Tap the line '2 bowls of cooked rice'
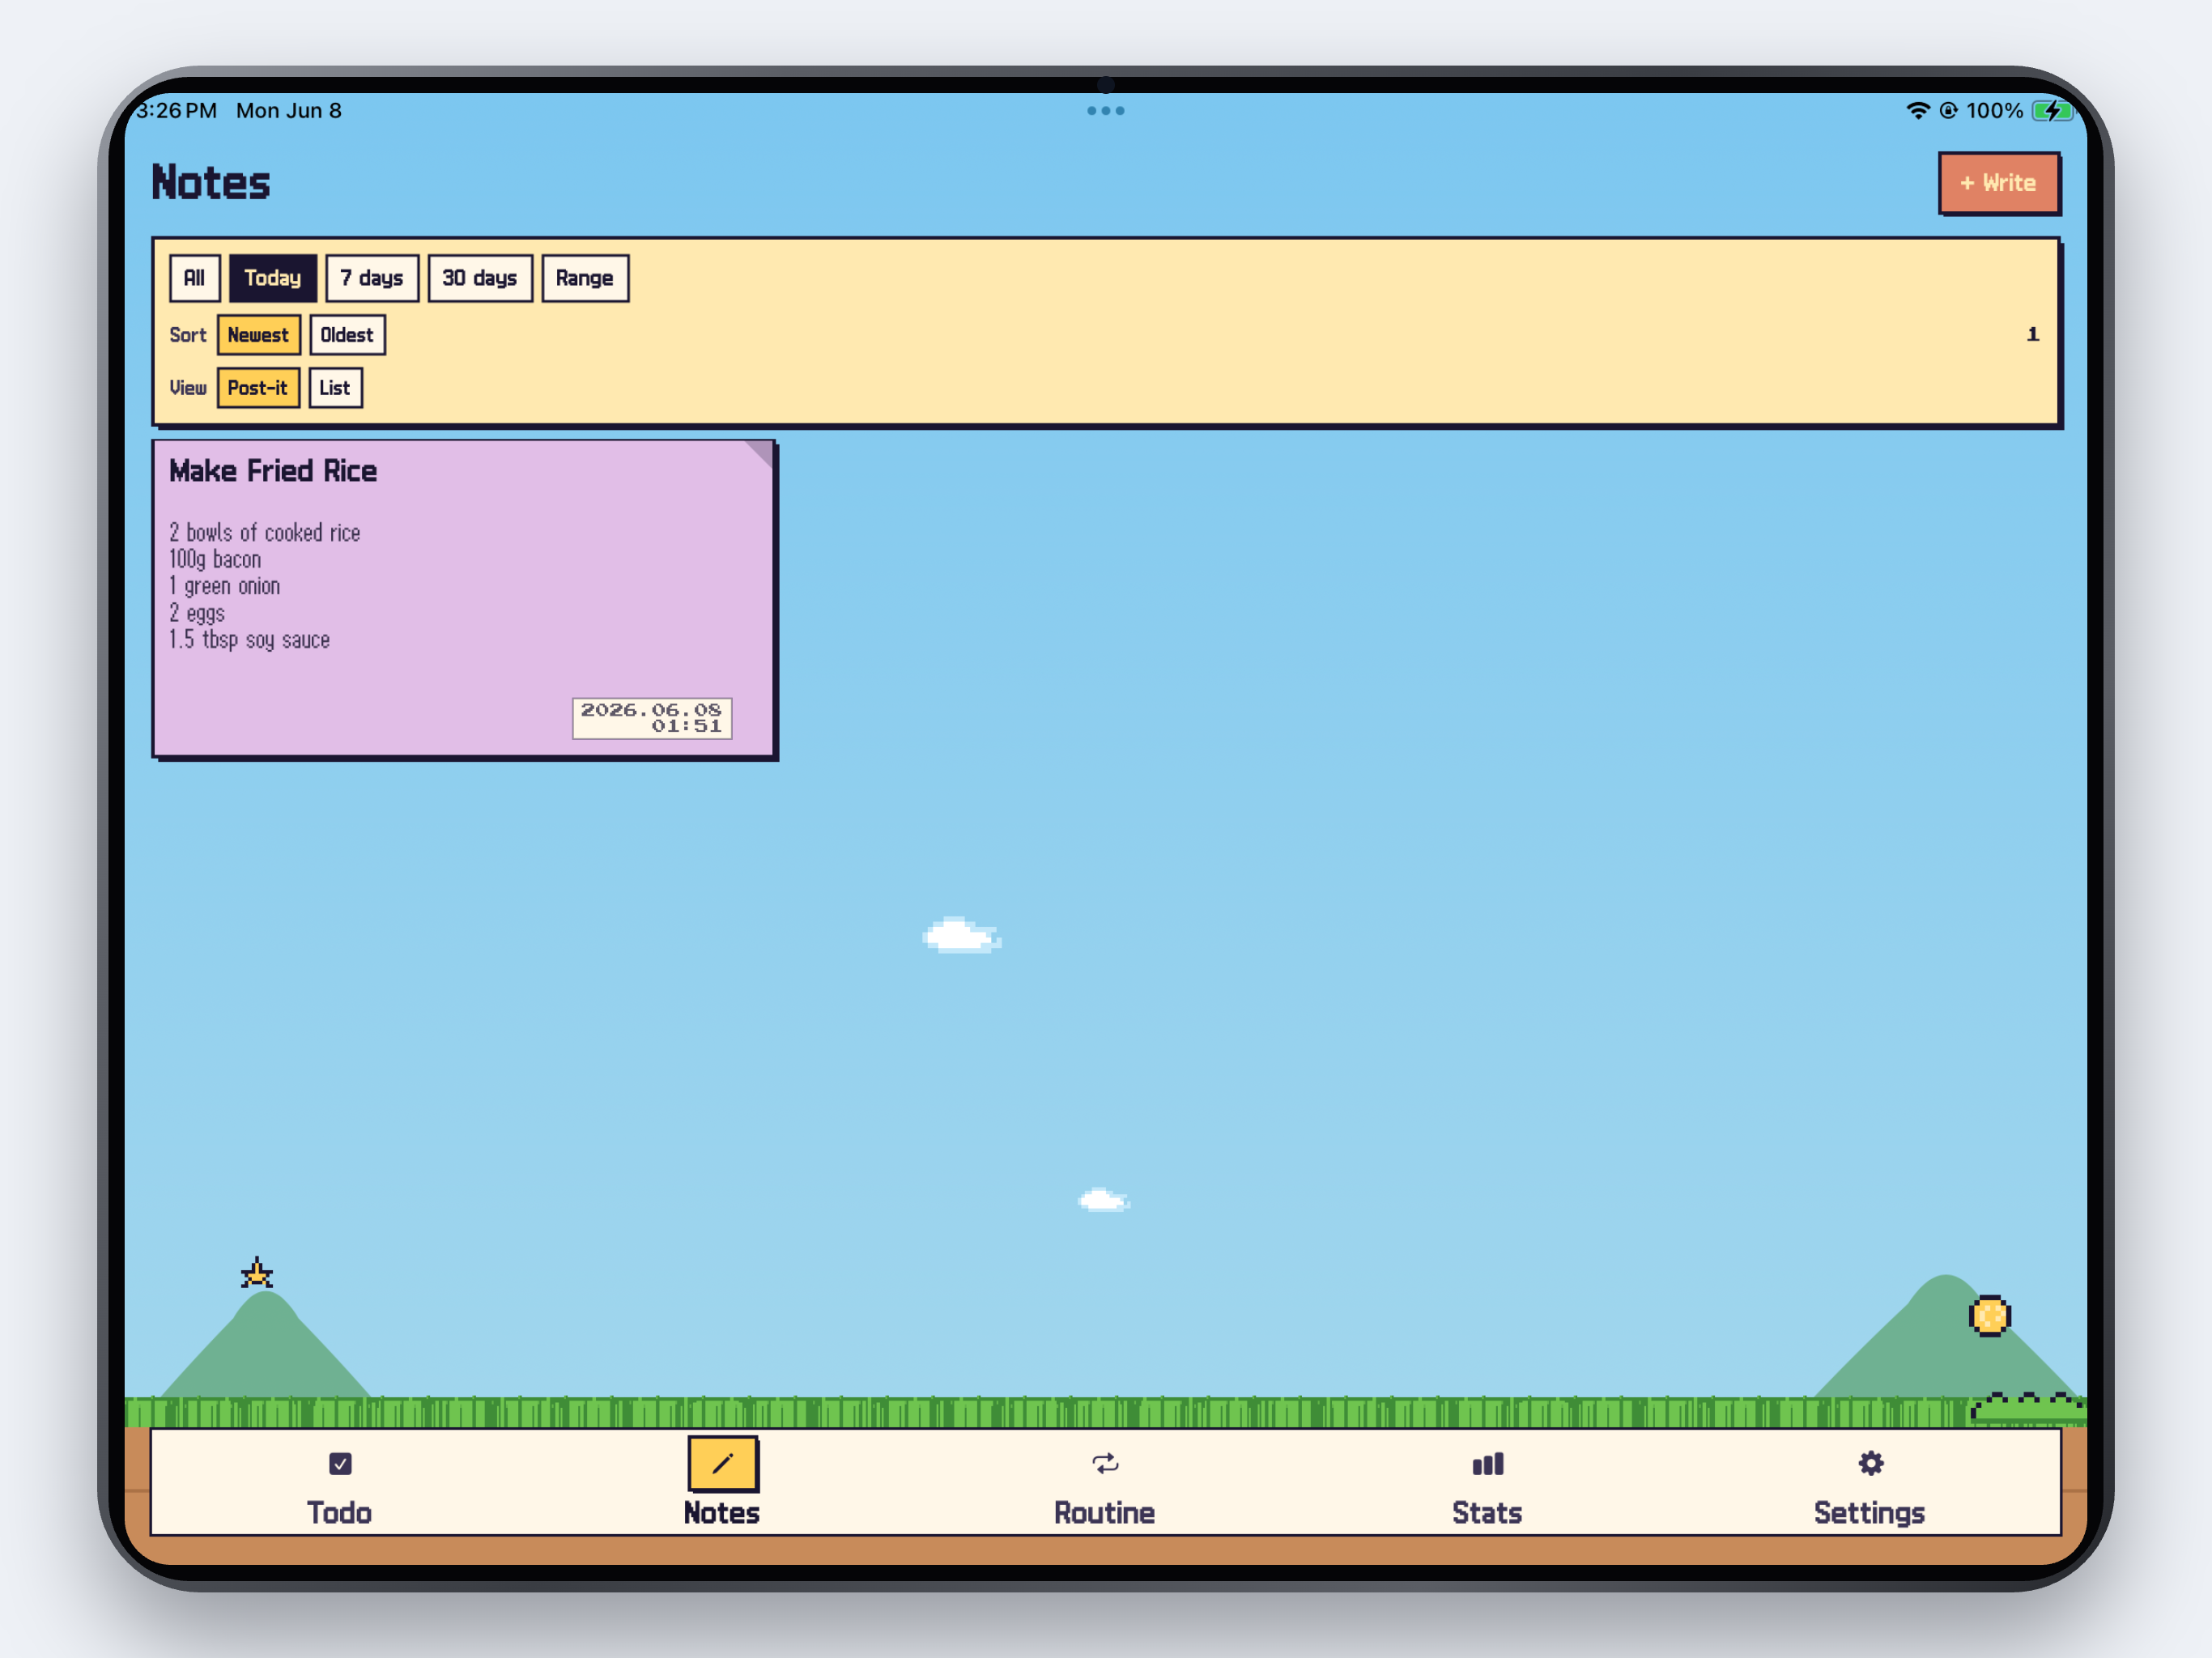The image size is (2212, 1658). click(265, 533)
